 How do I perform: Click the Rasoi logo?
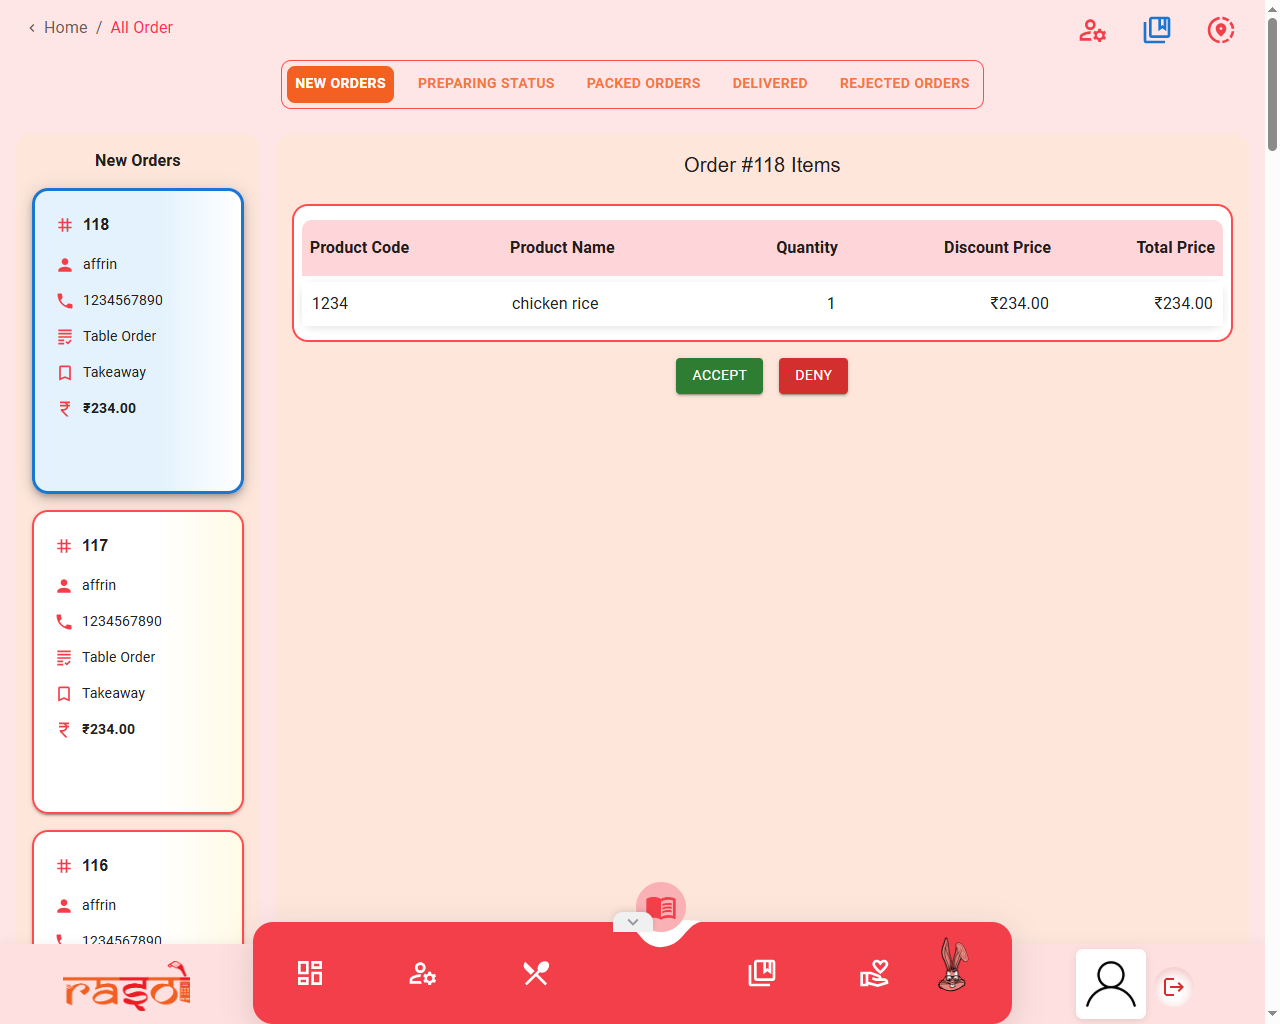[x=126, y=986]
